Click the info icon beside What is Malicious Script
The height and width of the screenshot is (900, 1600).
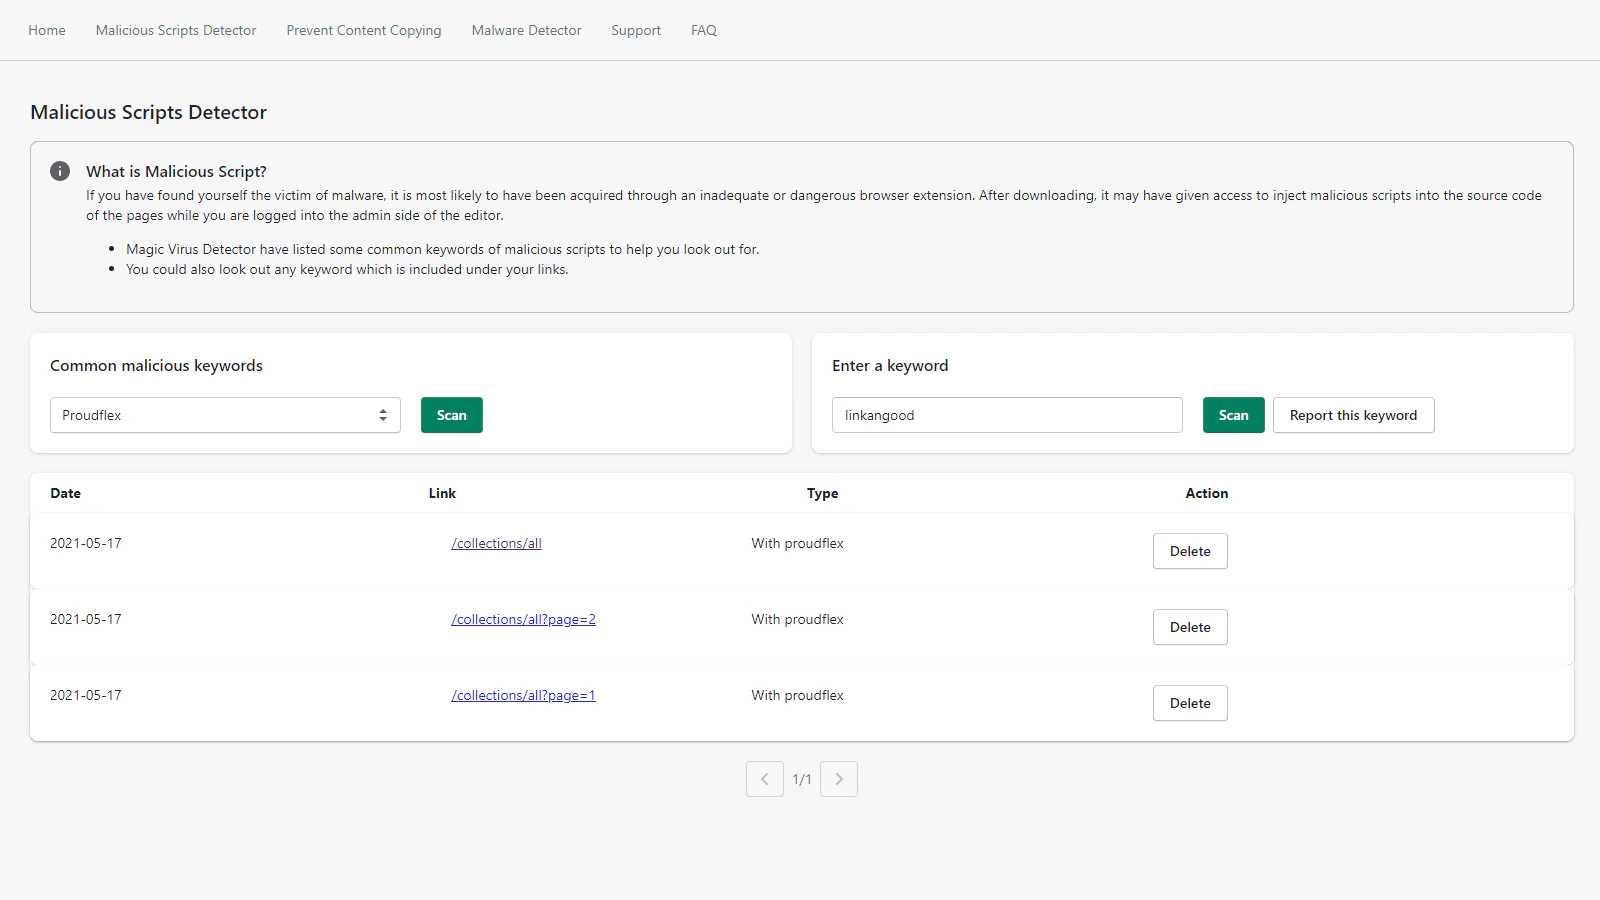coord(60,171)
